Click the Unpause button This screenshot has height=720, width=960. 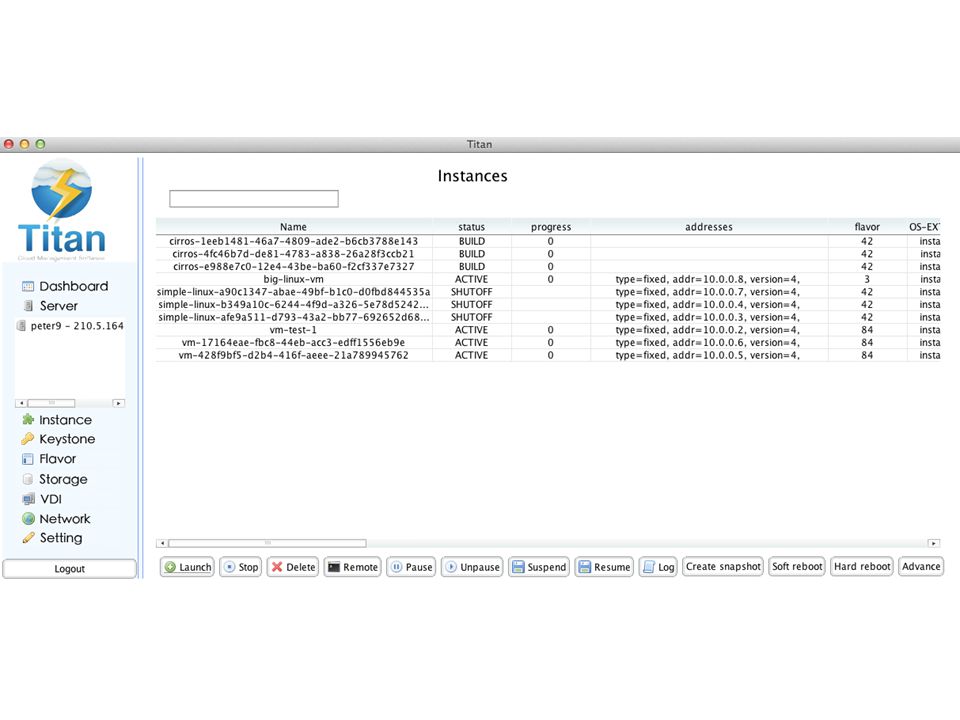[x=471, y=567]
